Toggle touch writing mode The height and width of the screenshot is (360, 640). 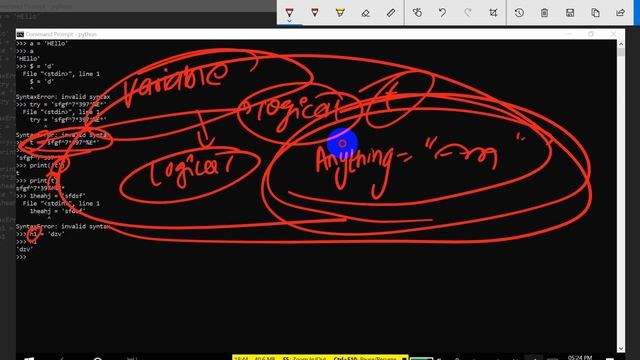[417, 13]
